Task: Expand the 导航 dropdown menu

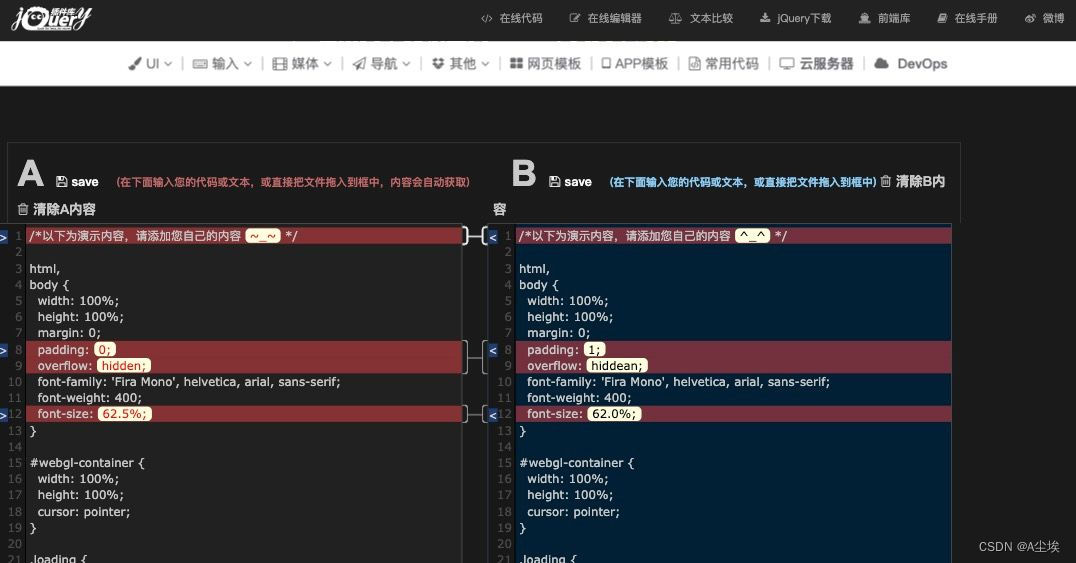Action: click(382, 64)
